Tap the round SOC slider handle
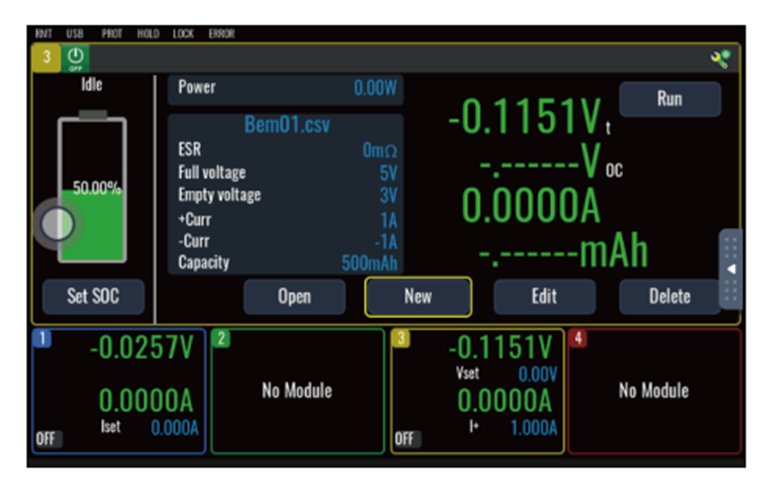Screen dimensions: 771x496 click(x=58, y=225)
